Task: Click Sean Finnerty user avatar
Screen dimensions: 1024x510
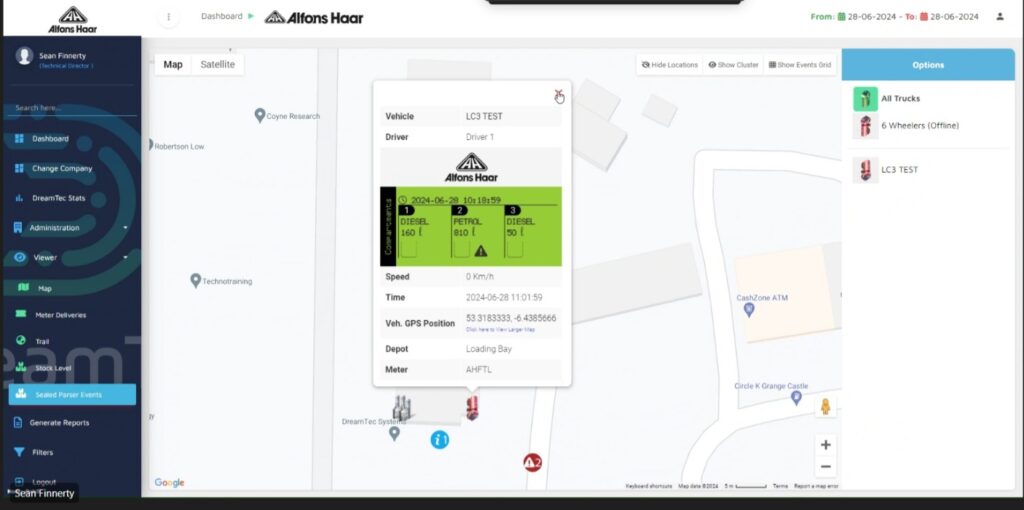Action: (x=25, y=56)
